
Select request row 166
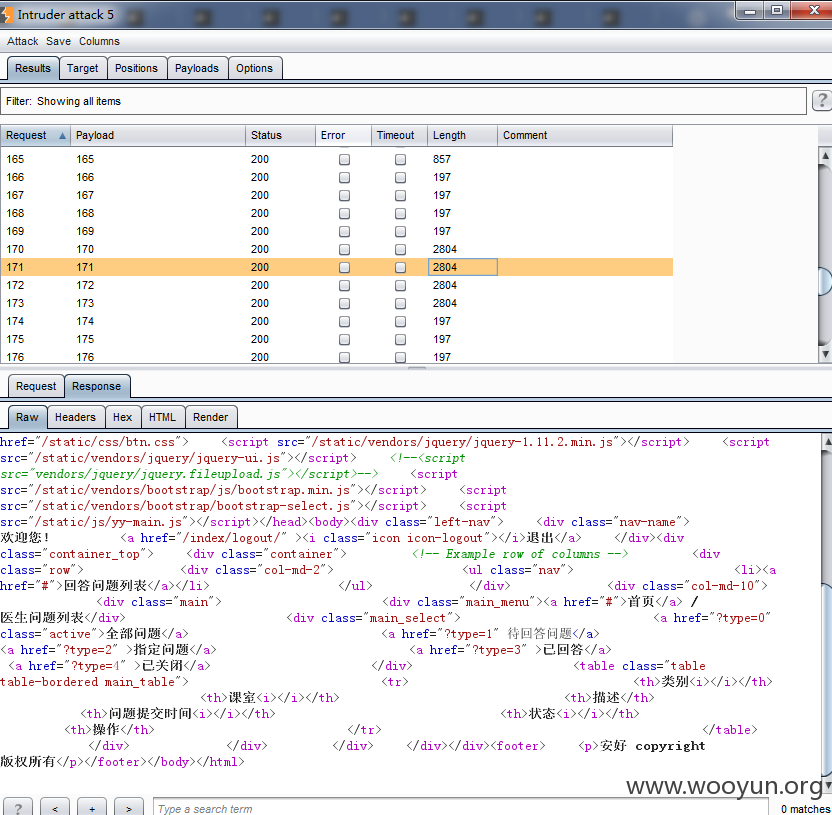pyautogui.click(x=336, y=177)
